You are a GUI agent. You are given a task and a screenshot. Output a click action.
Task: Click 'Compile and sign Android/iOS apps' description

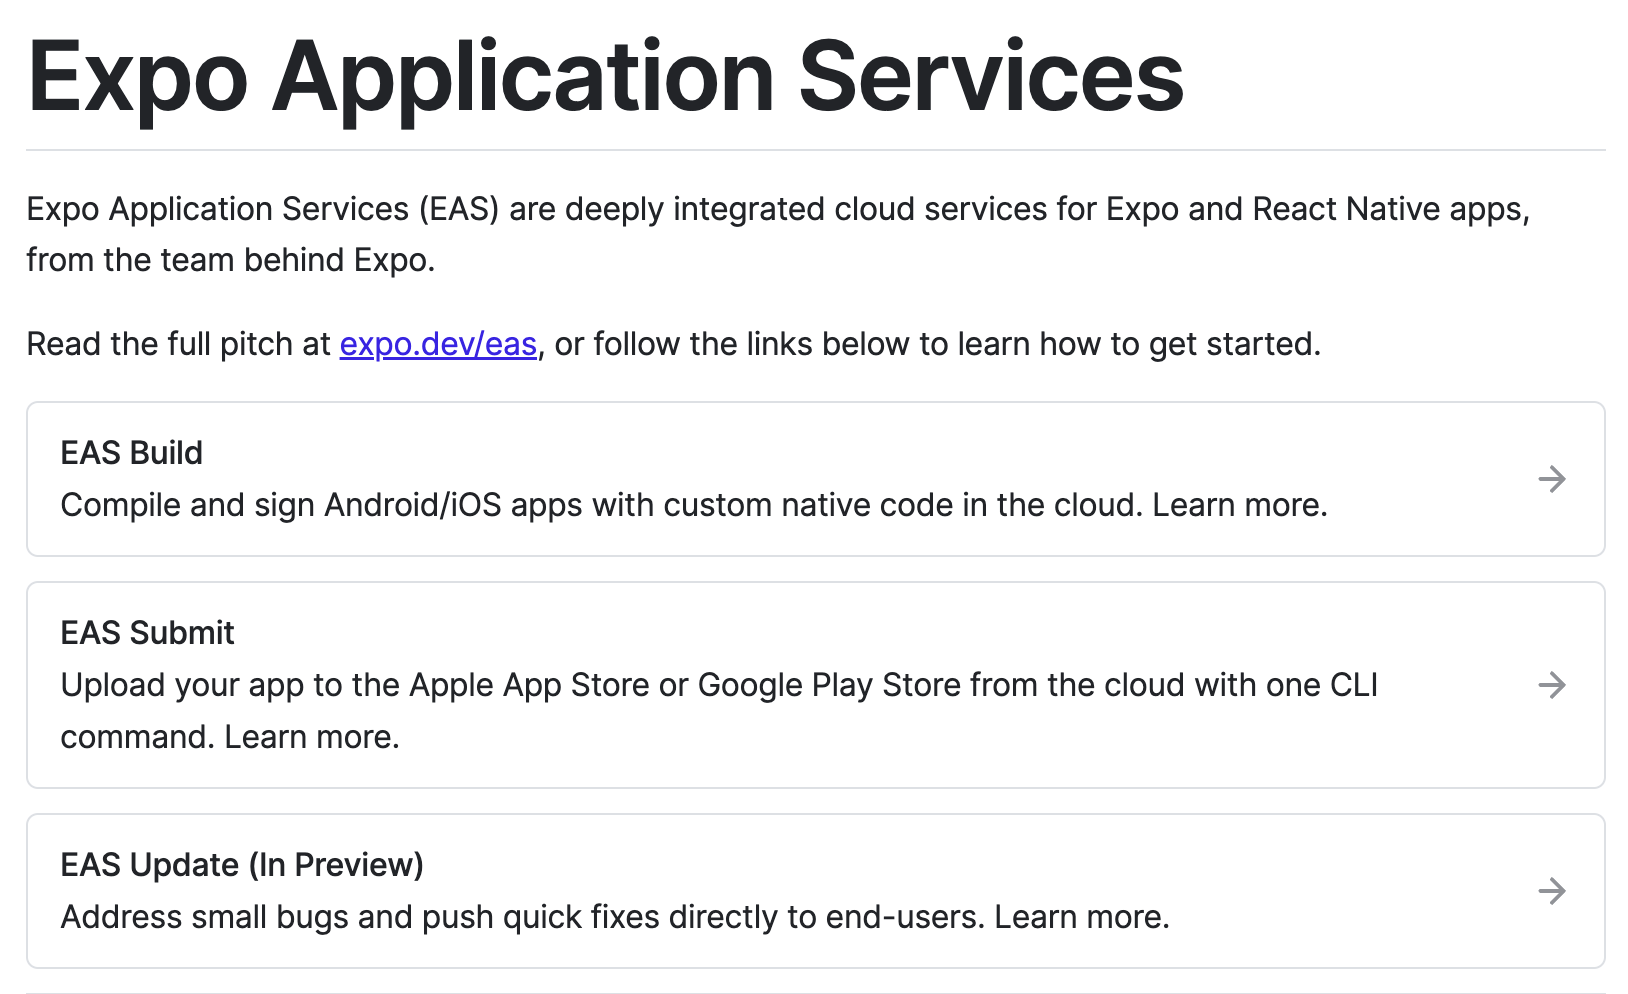pos(694,505)
